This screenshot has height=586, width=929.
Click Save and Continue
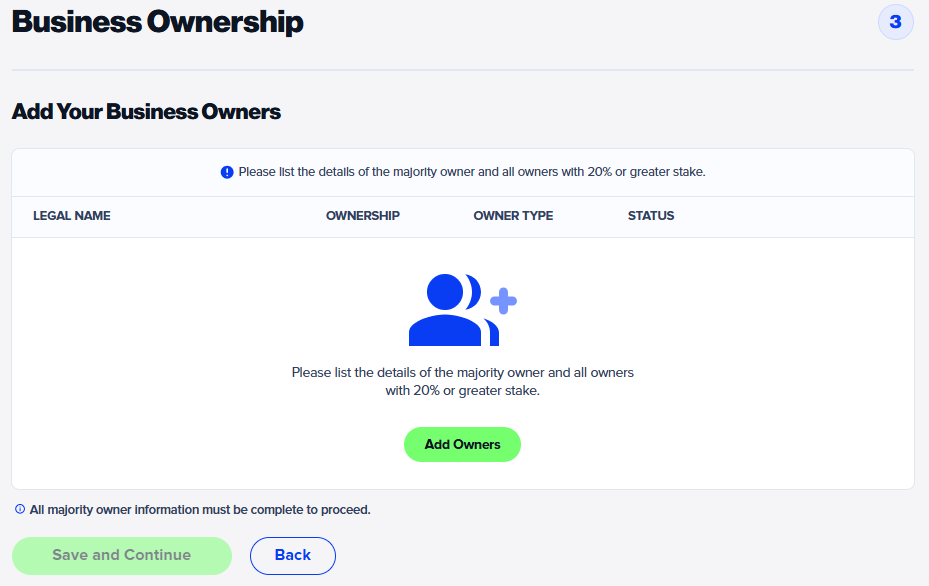(121, 555)
